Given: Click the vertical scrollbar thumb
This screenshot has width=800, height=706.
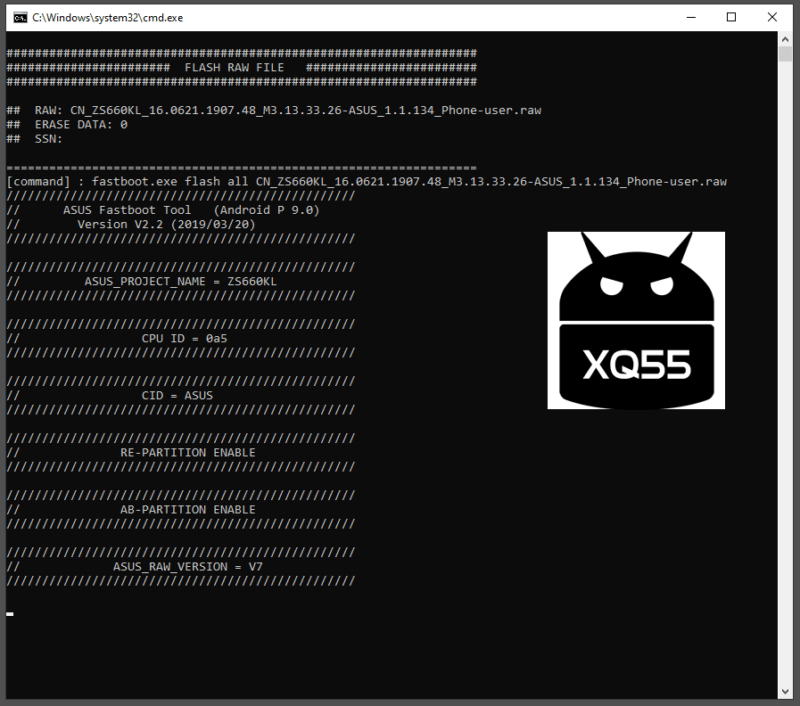Looking at the screenshot, I should tap(786, 54).
